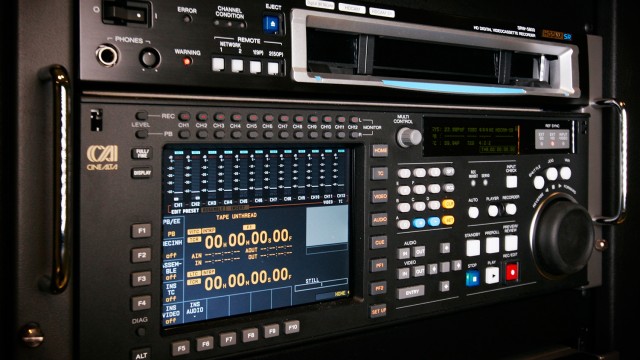Click the PREROLL button
This screenshot has width=640, height=360.
492,245
